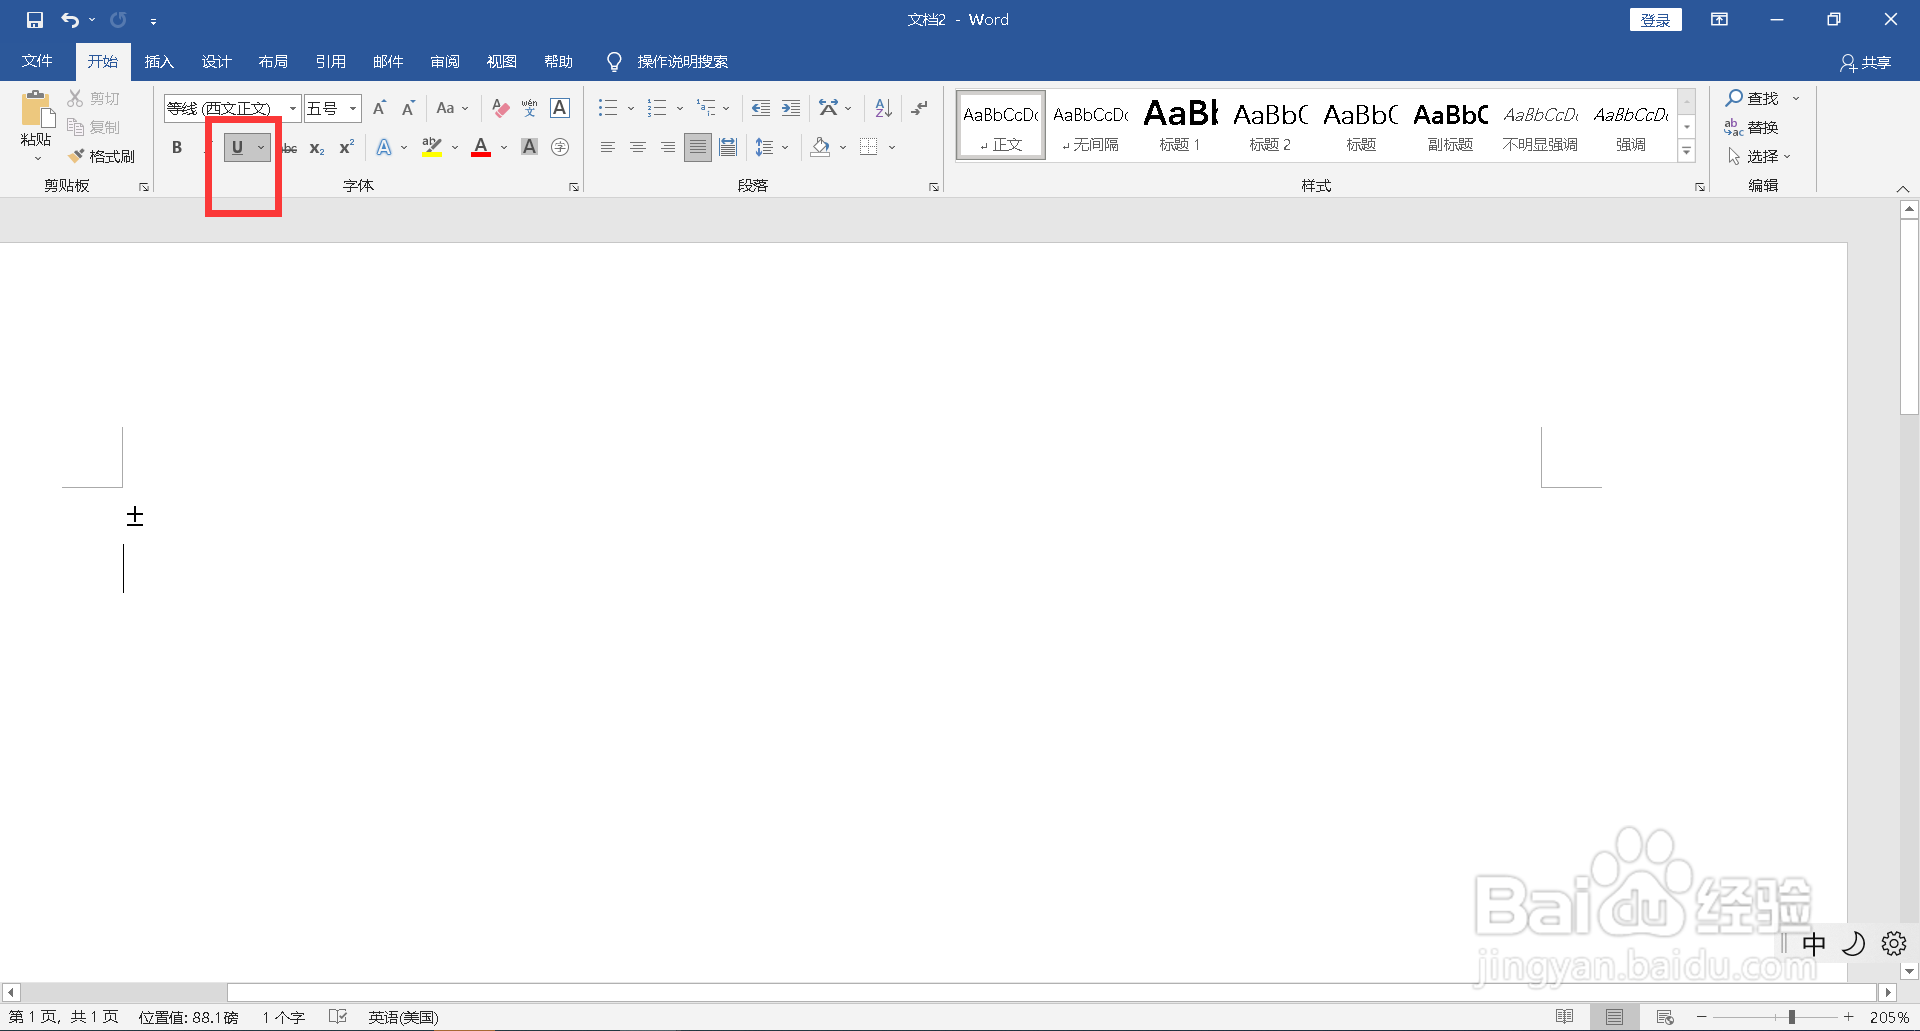Open the font size dropdown
1920x1031 pixels.
353,108
